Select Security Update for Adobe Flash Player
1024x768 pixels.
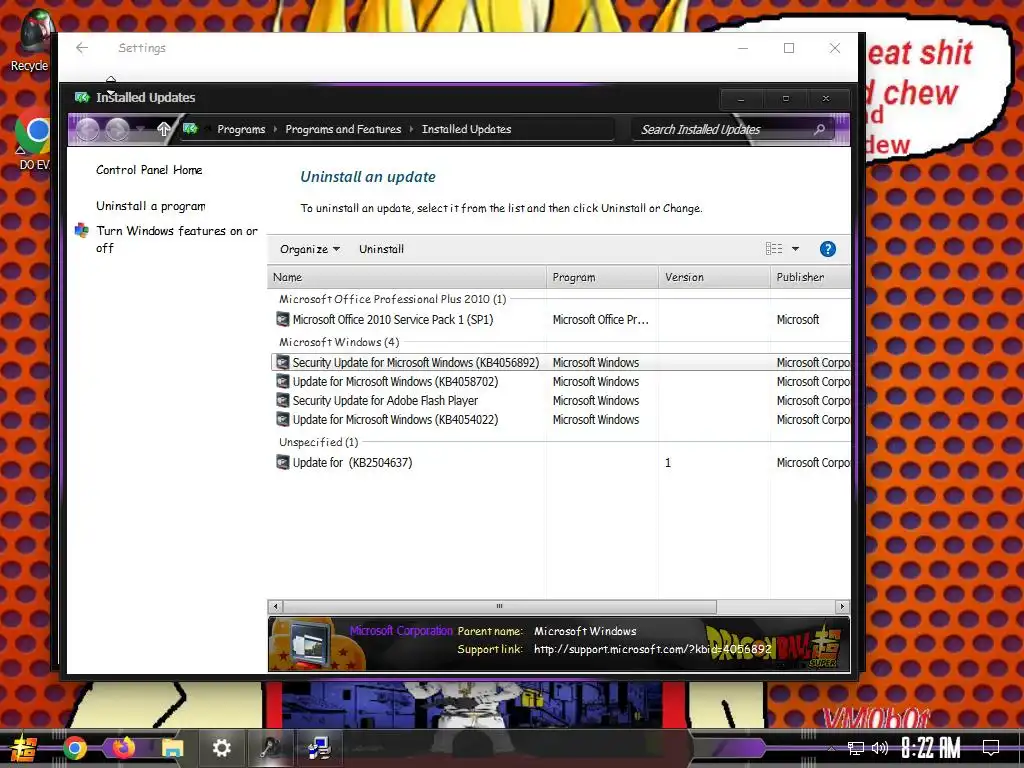coord(385,400)
